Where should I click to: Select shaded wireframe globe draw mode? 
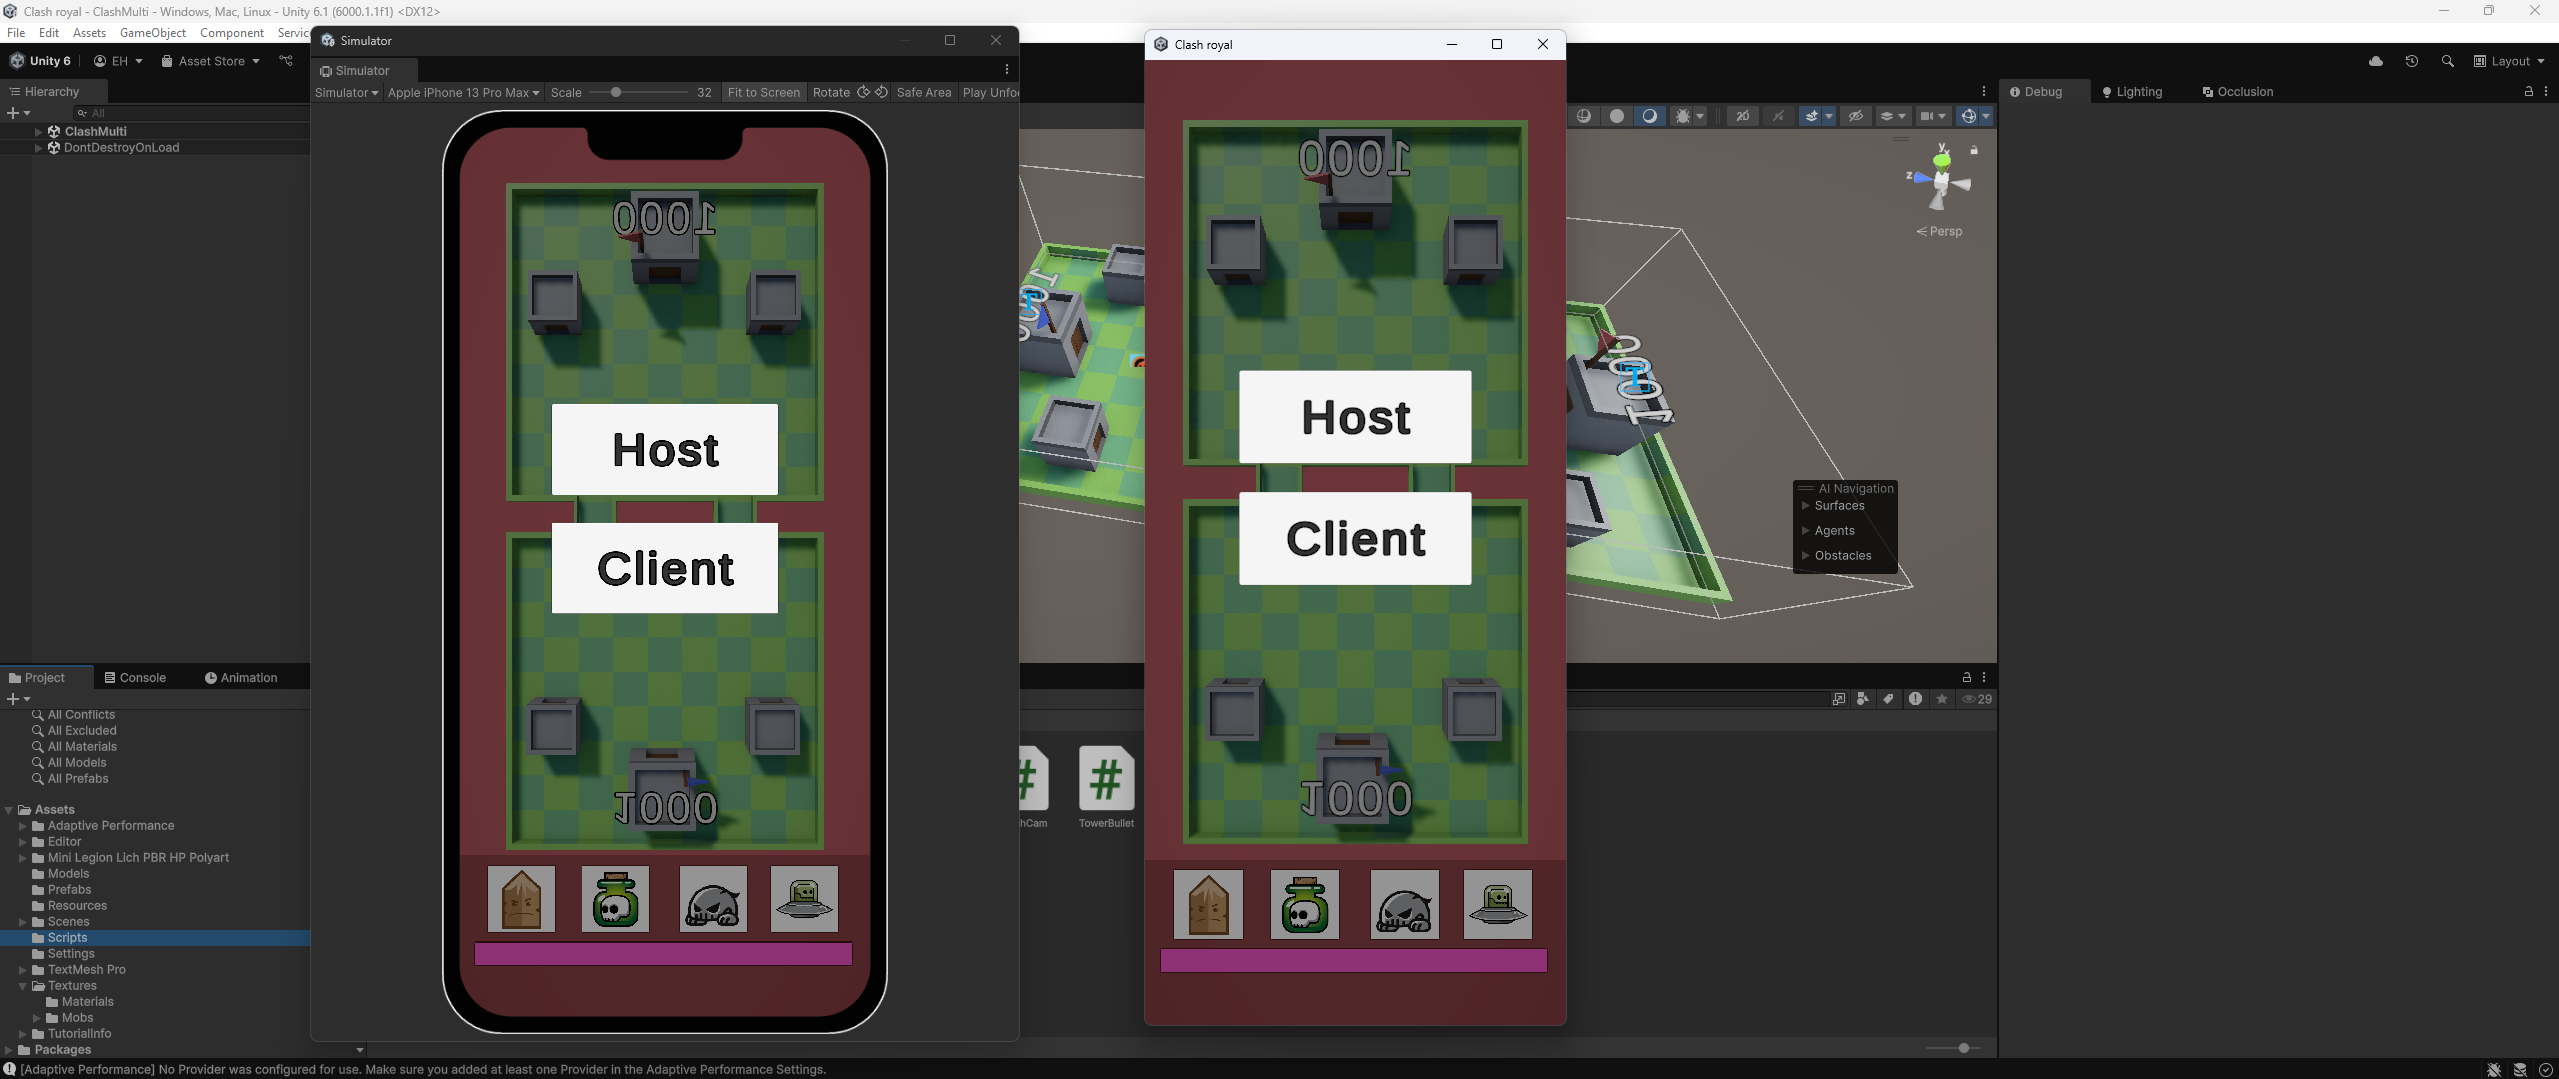click(1584, 116)
